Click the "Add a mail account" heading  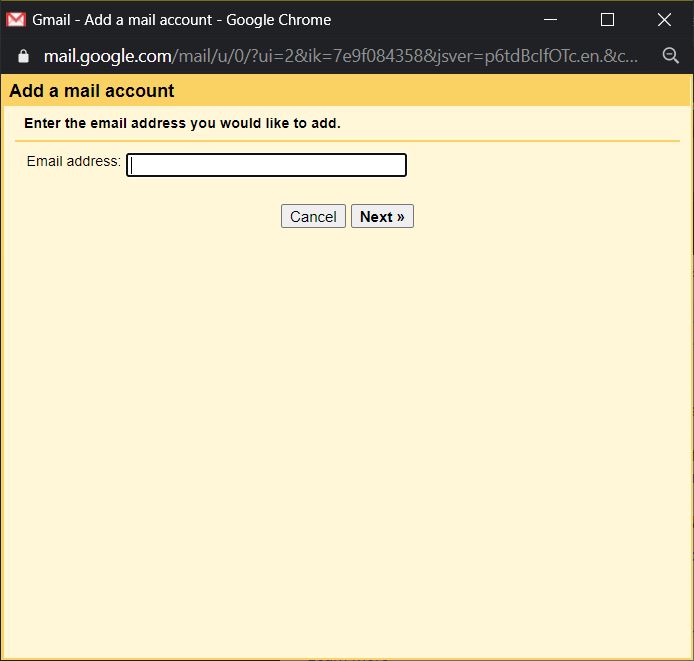click(x=92, y=91)
